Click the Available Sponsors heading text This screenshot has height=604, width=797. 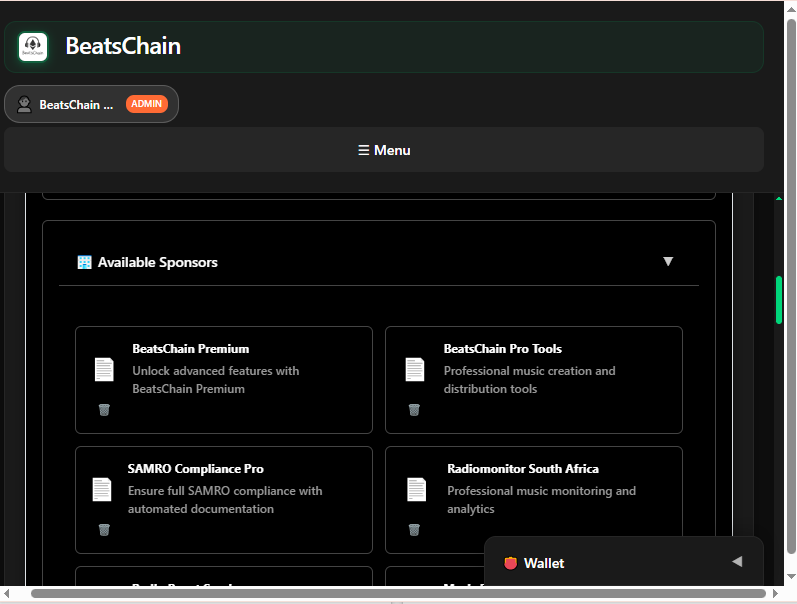[x=158, y=262]
